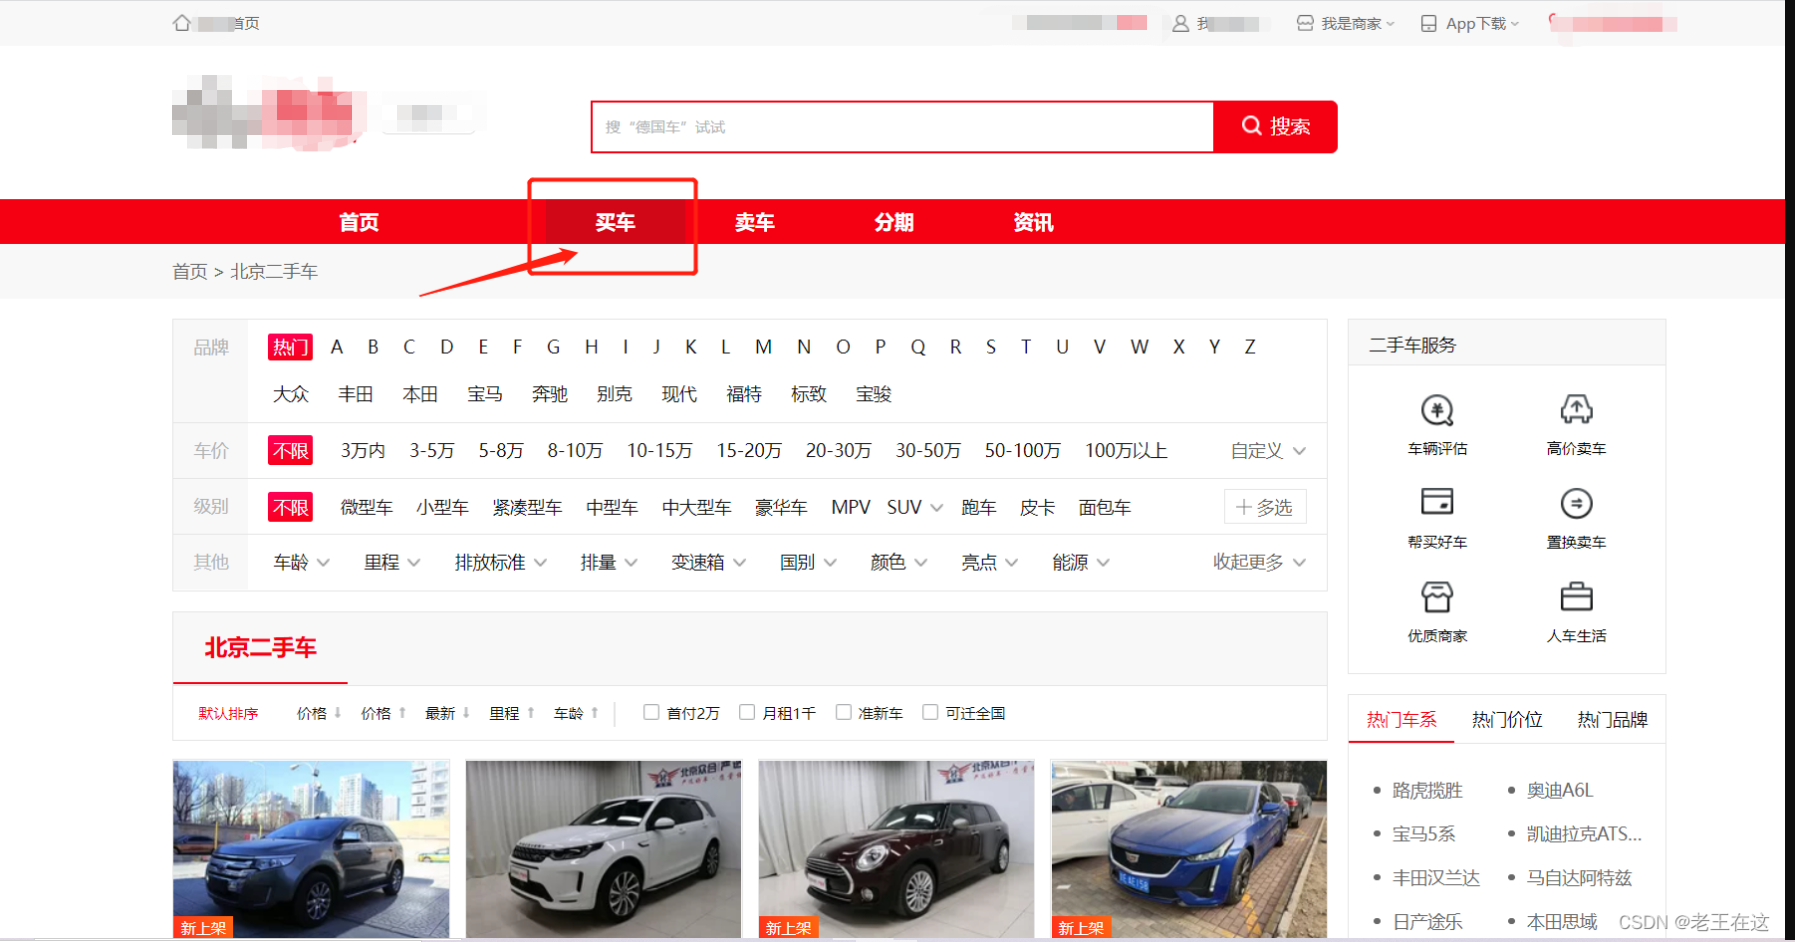Select 不限 in 级别 row

[x=290, y=508]
